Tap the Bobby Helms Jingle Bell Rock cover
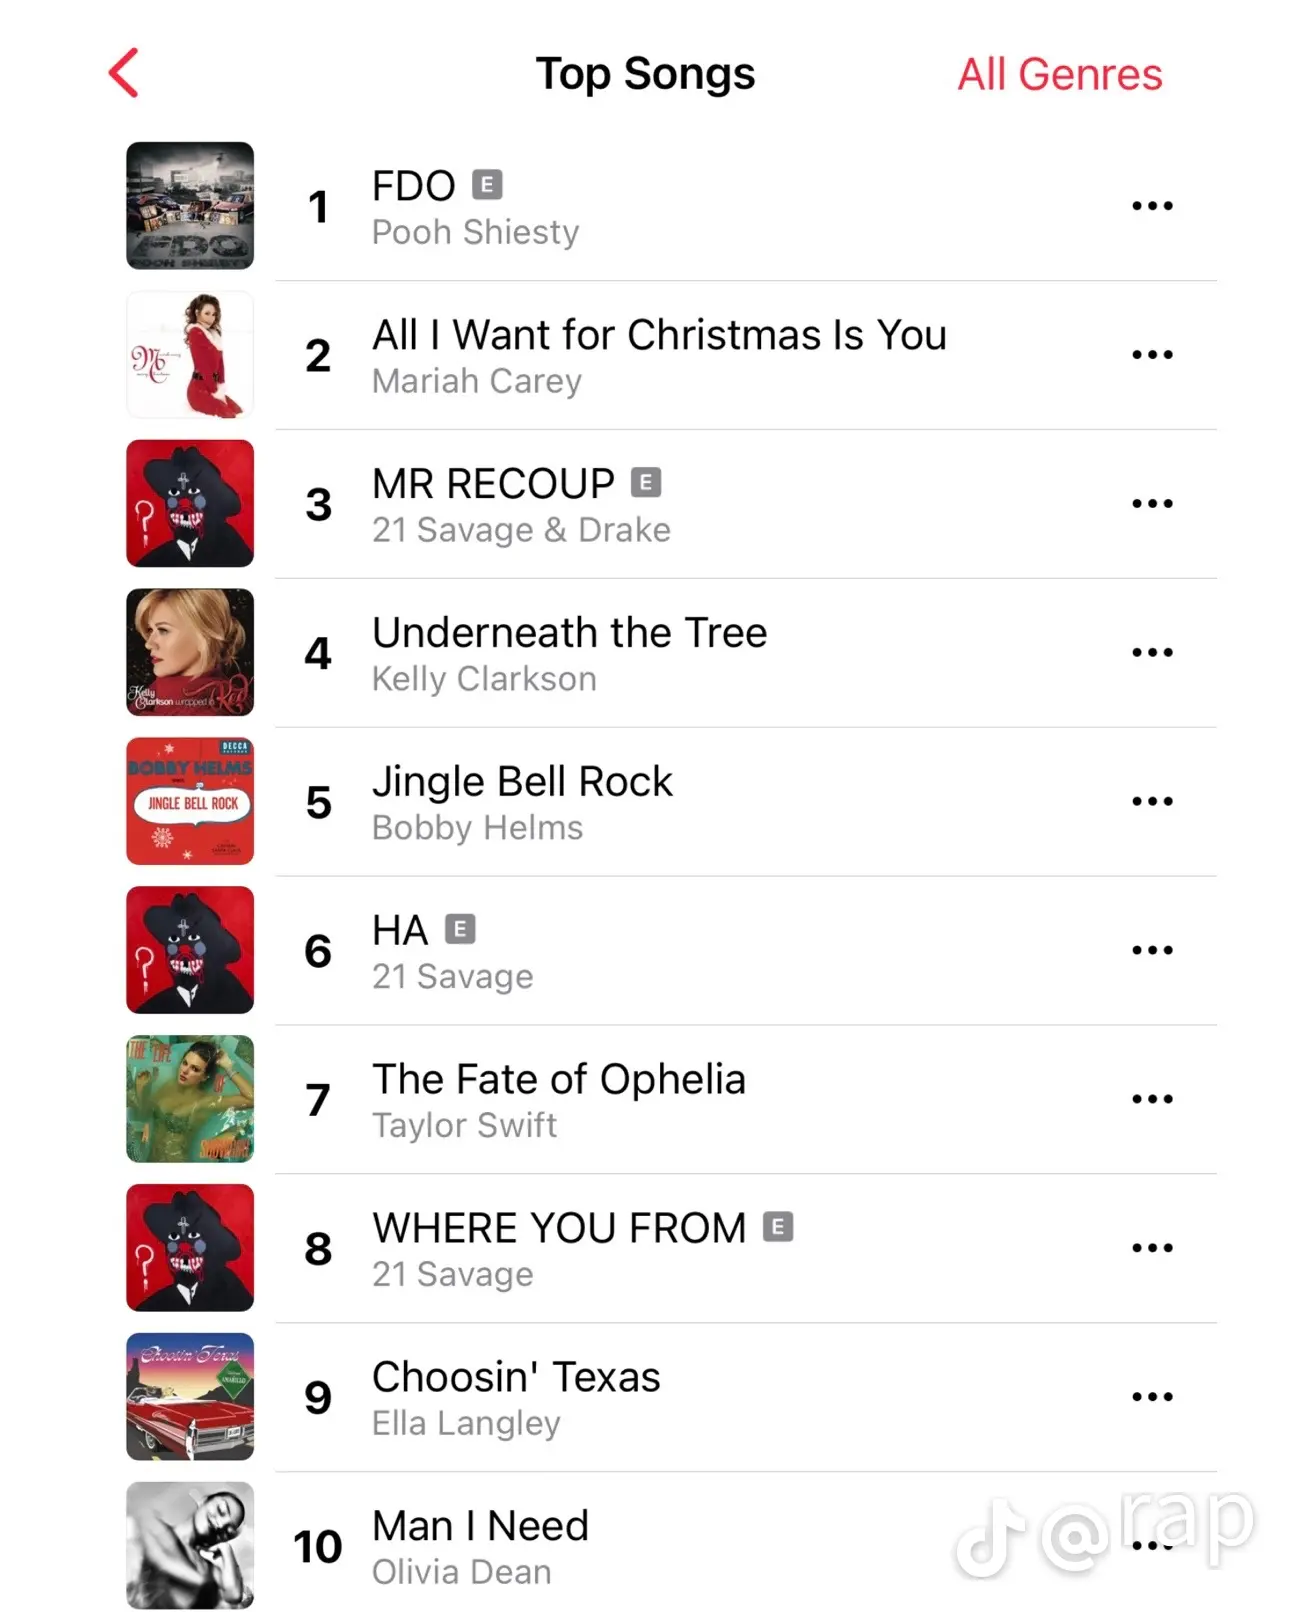This screenshot has height=1612, width=1290. click(x=190, y=802)
